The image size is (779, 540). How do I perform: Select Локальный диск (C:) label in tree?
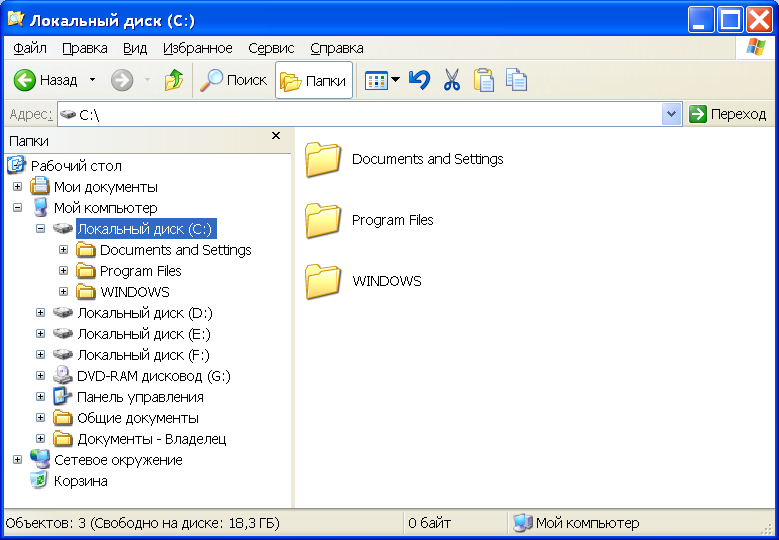pos(145,229)
